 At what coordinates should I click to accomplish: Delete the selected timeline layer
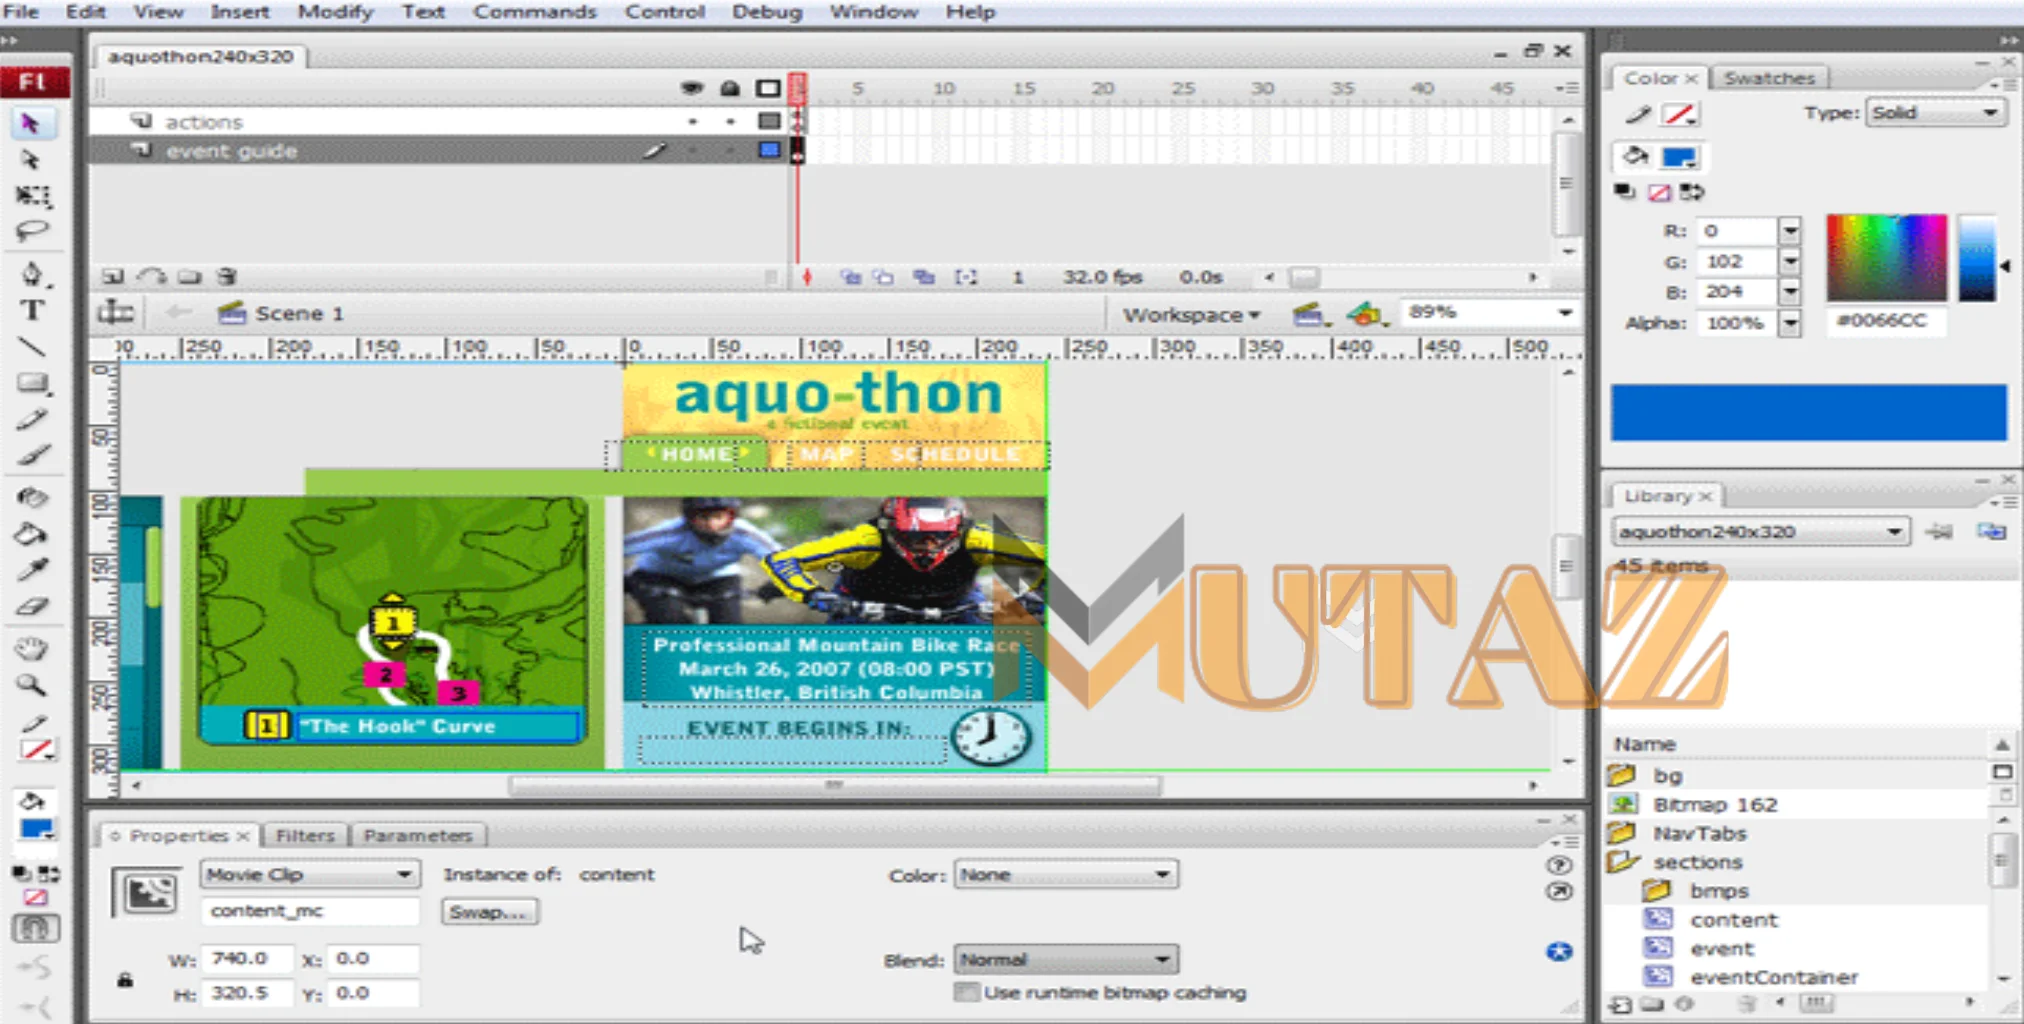[228, 276]
